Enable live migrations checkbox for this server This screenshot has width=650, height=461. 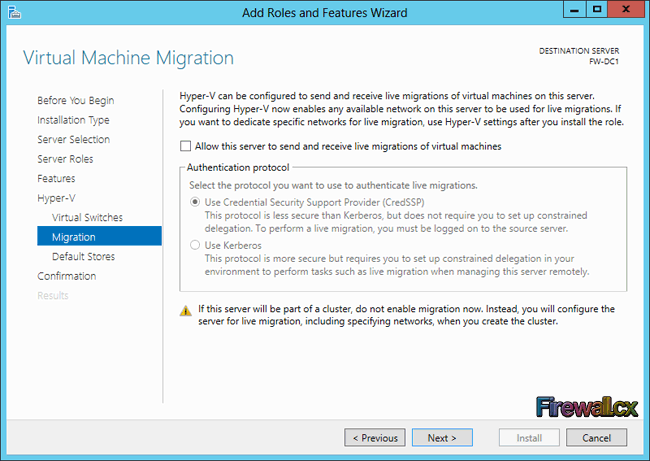click(x=185, y=146)
